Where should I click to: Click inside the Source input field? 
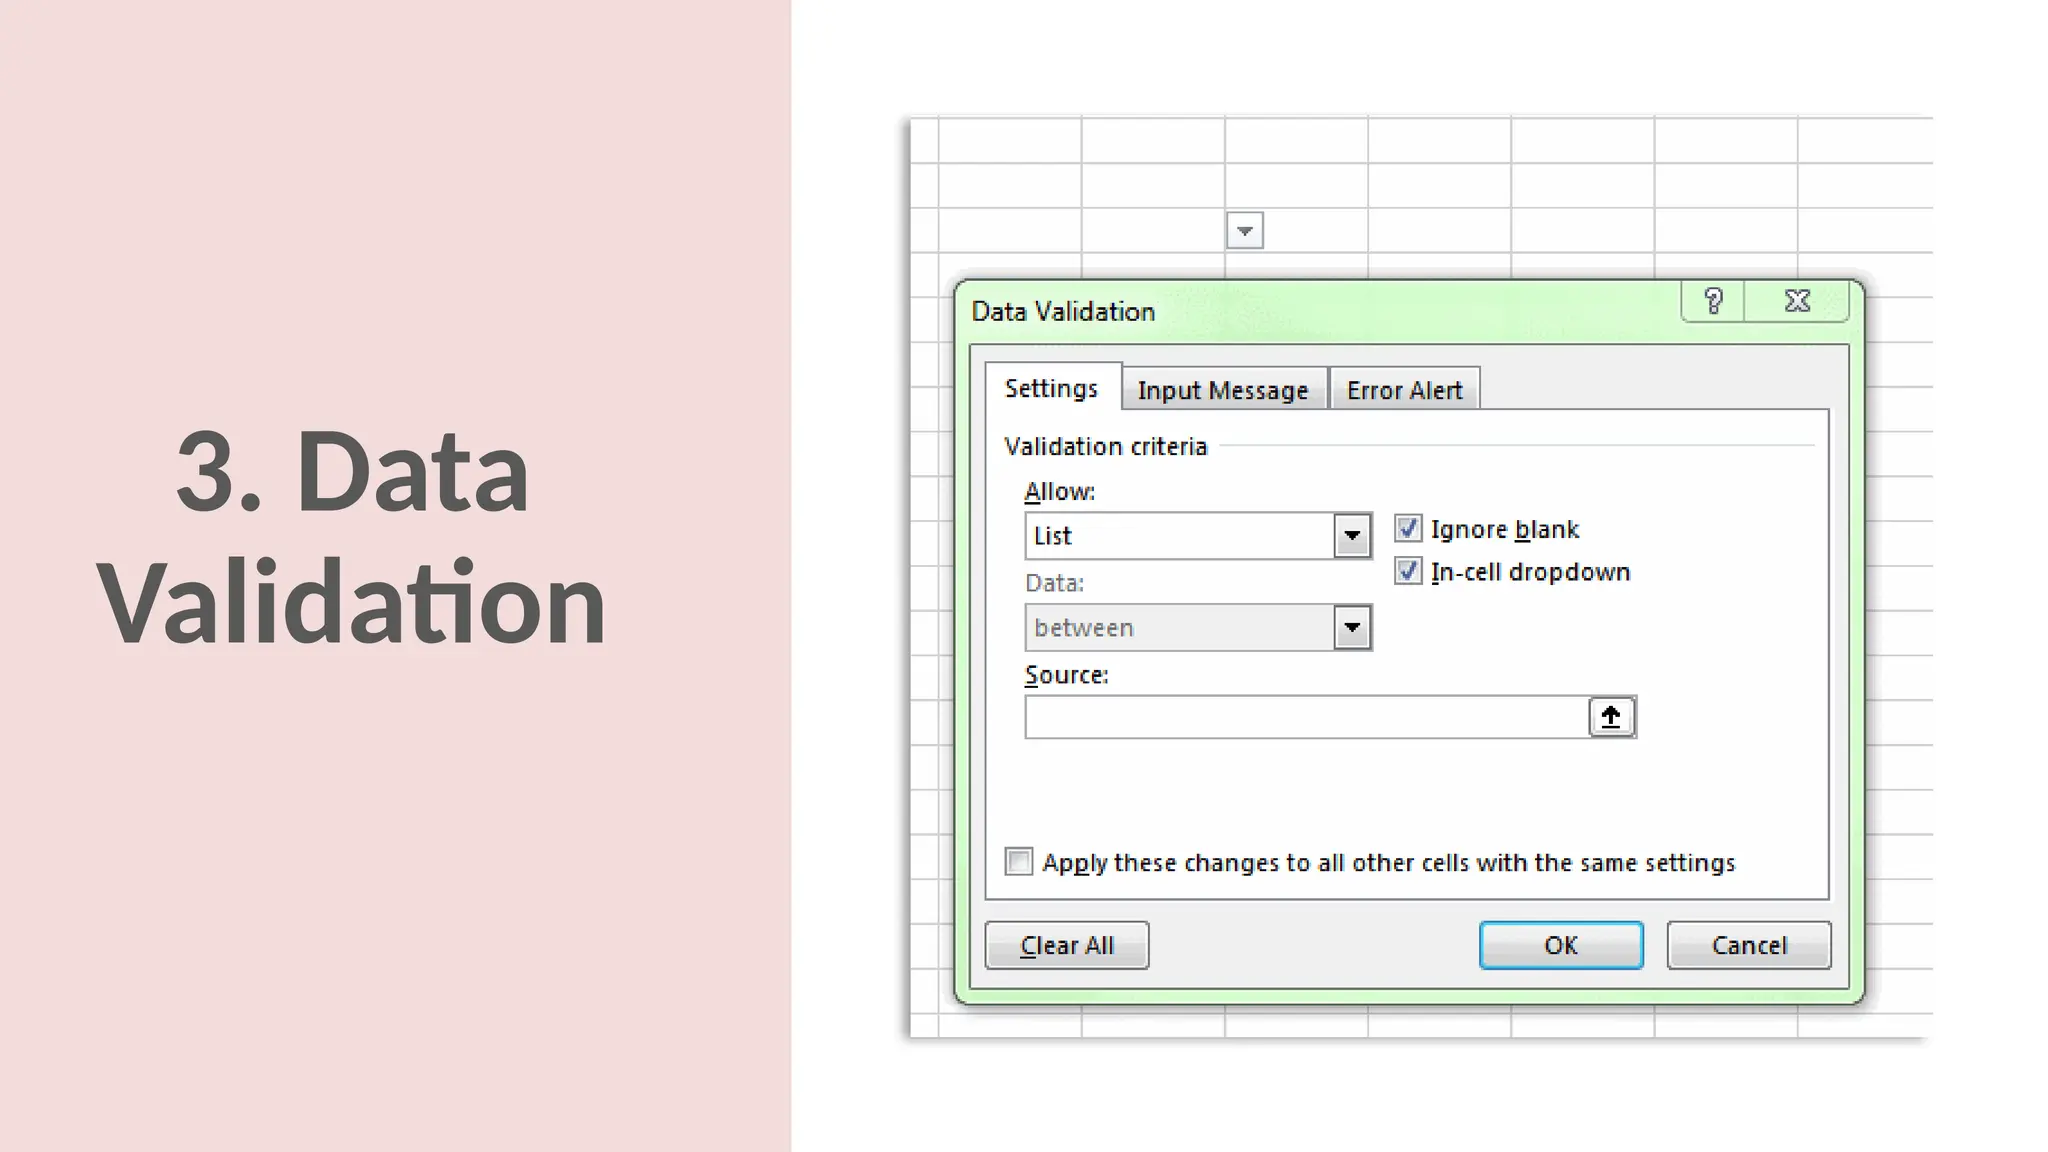[x=1307, y=717]
